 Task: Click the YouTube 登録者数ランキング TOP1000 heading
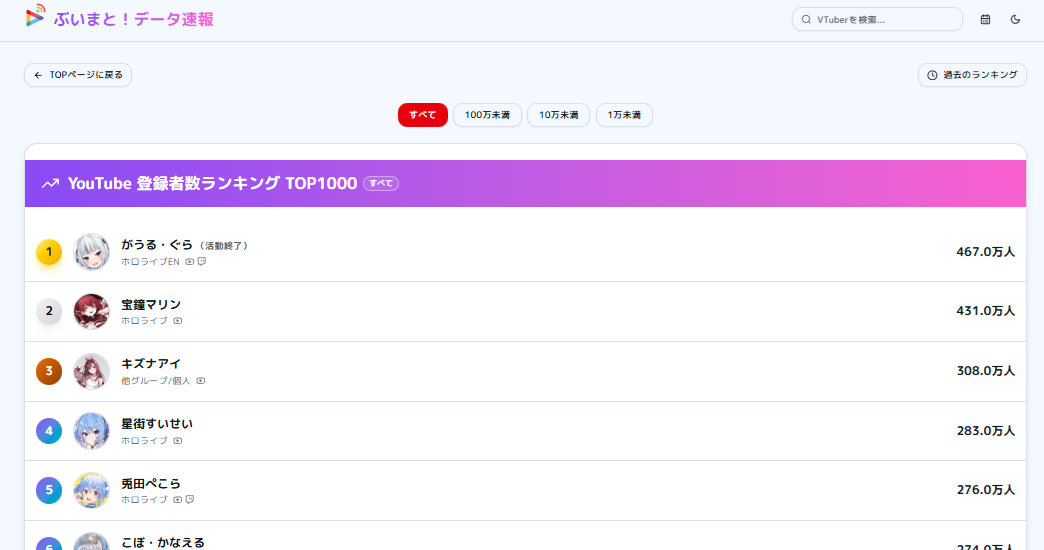coord(212,183)
